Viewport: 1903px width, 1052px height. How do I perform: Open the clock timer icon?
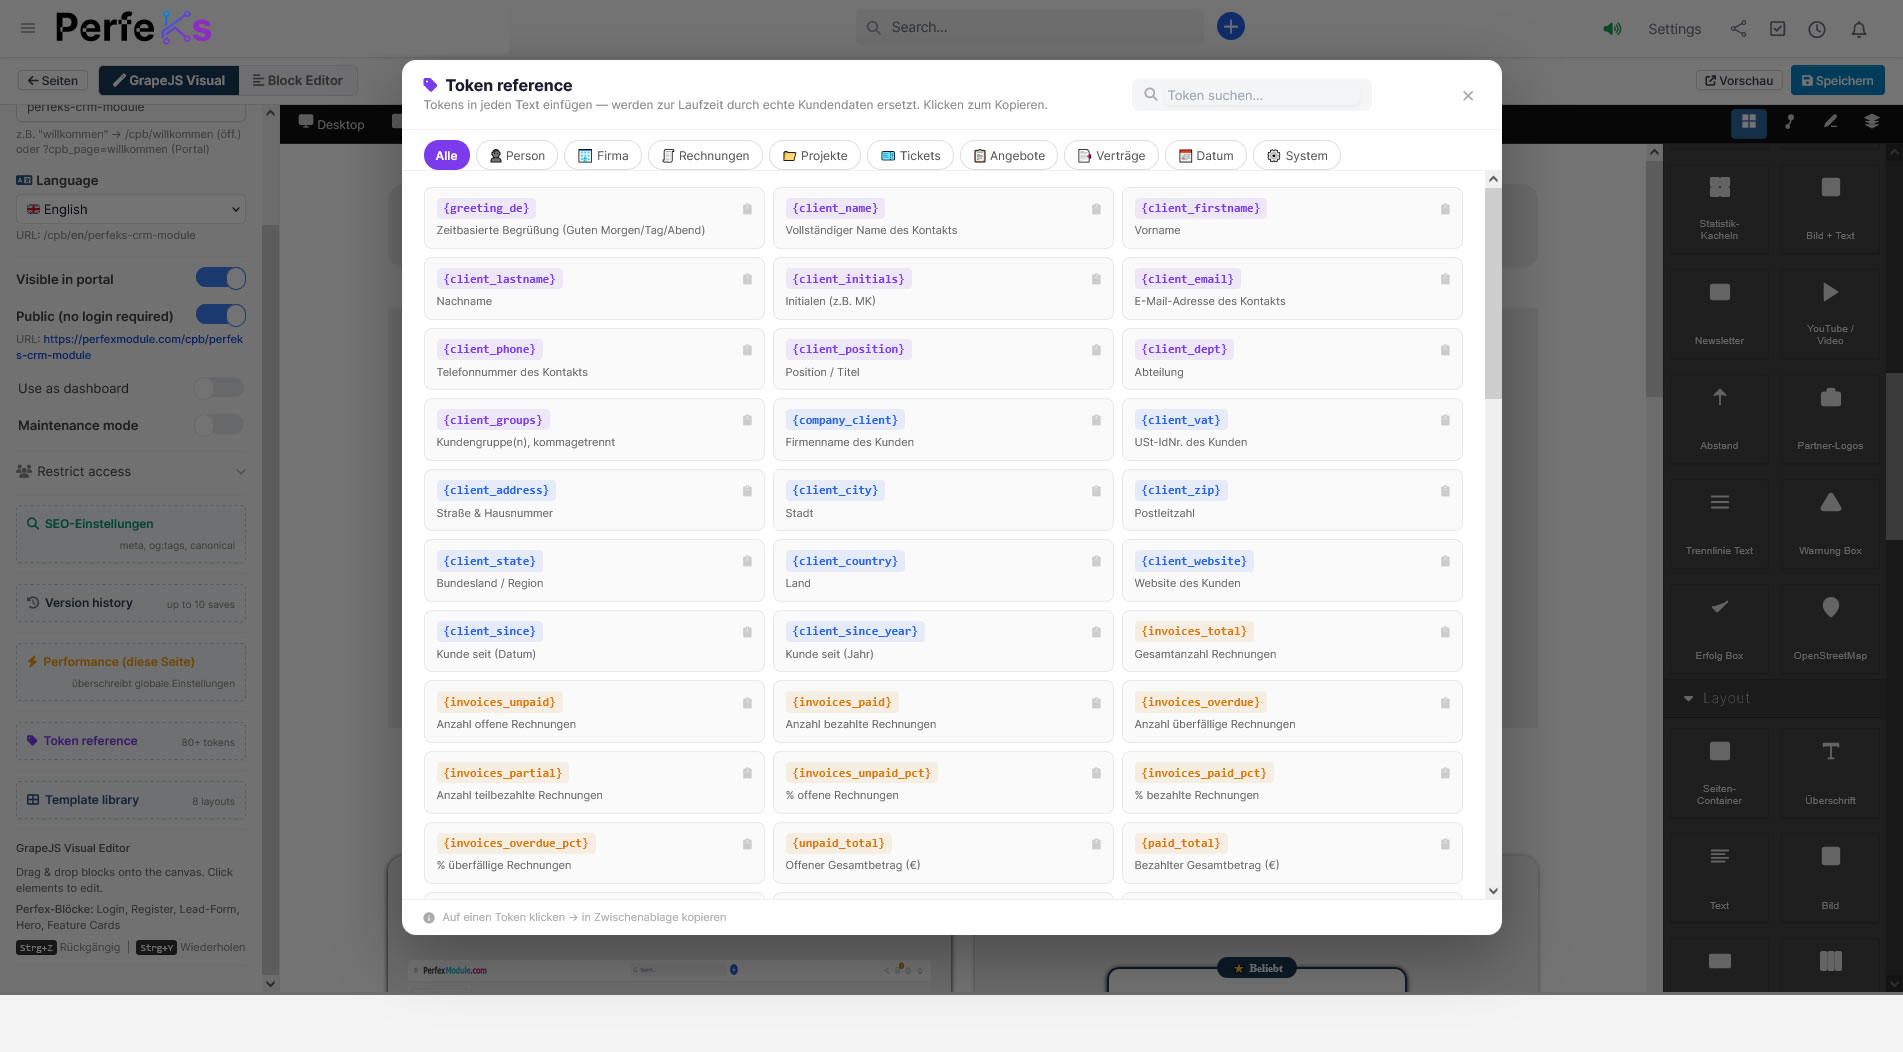coord(1816,29)
